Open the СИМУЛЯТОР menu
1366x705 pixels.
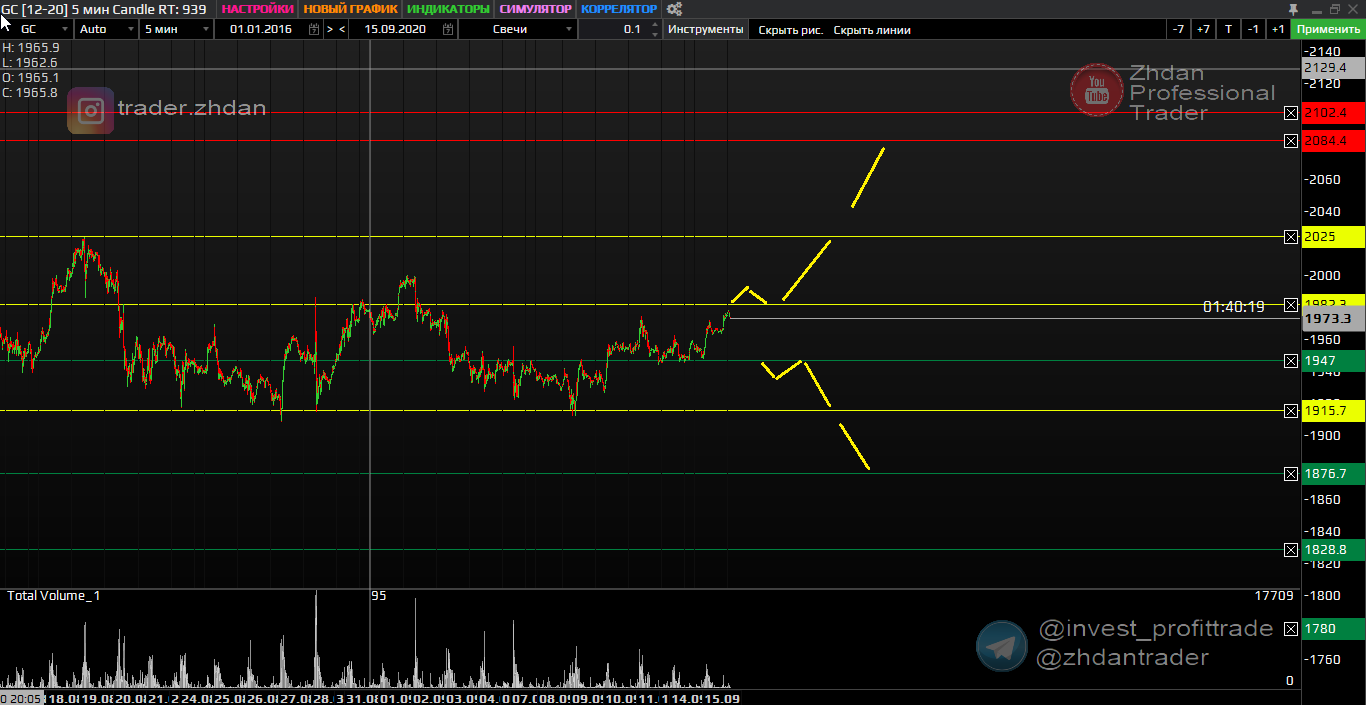point(536,9)
